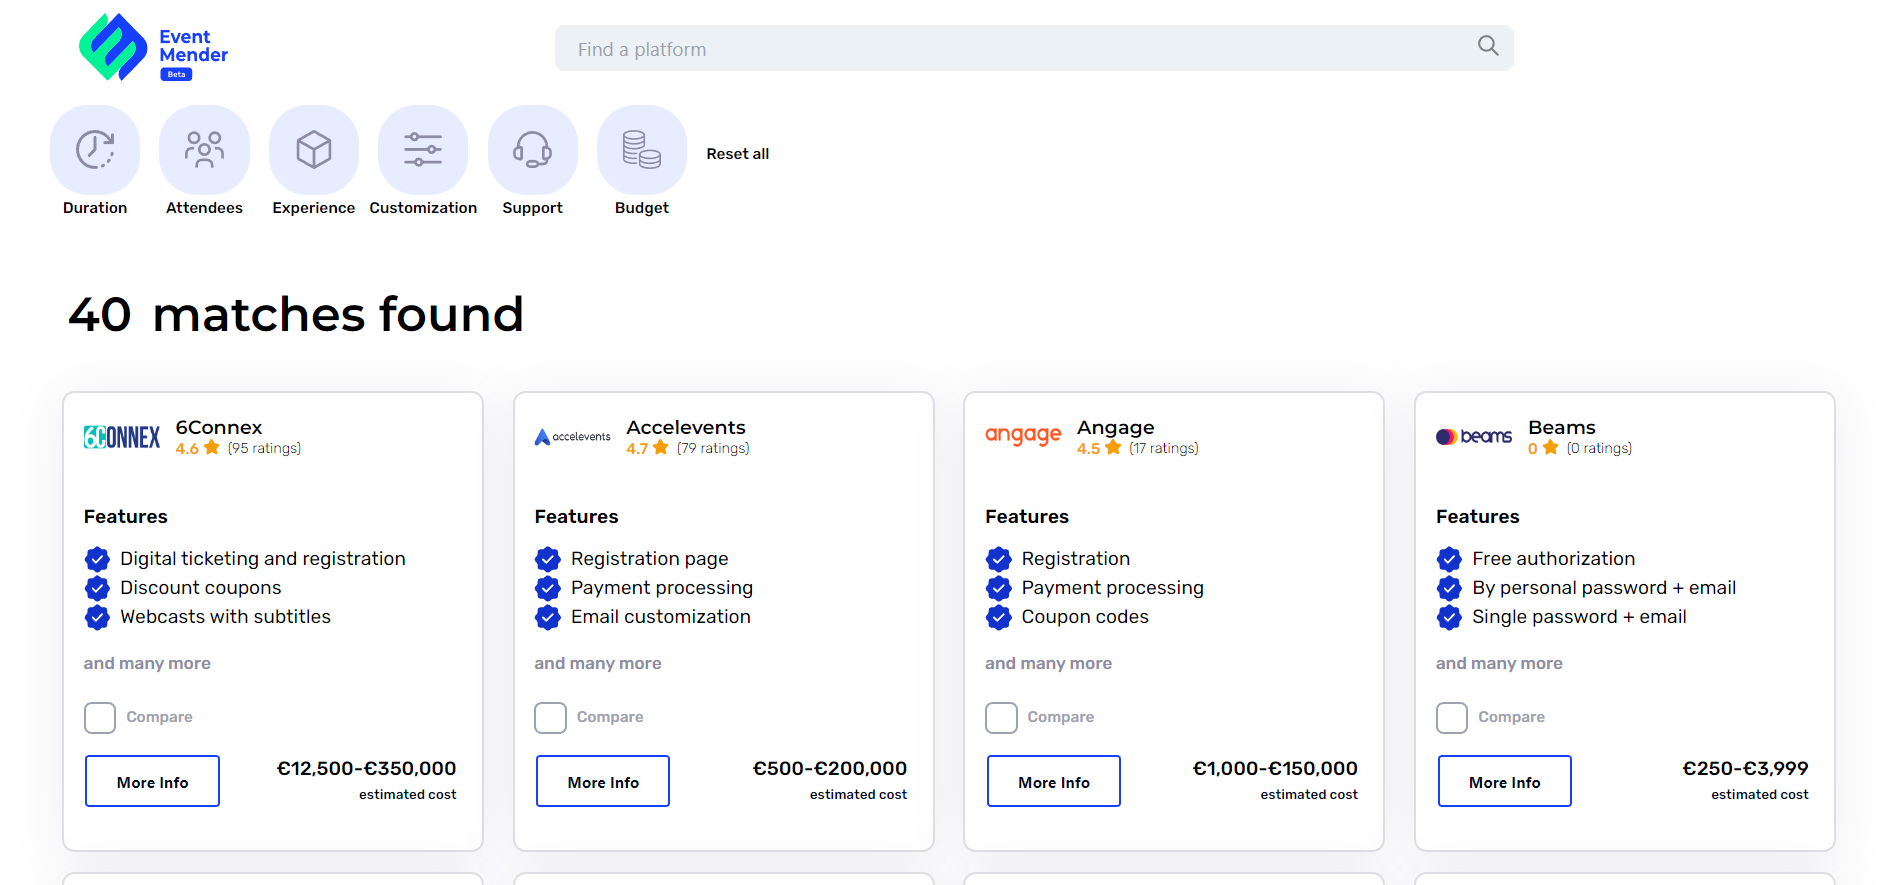This screenshot has width=1892, height=885.
Task: Open the Accelevents platform title
Action: coord(686,427)
